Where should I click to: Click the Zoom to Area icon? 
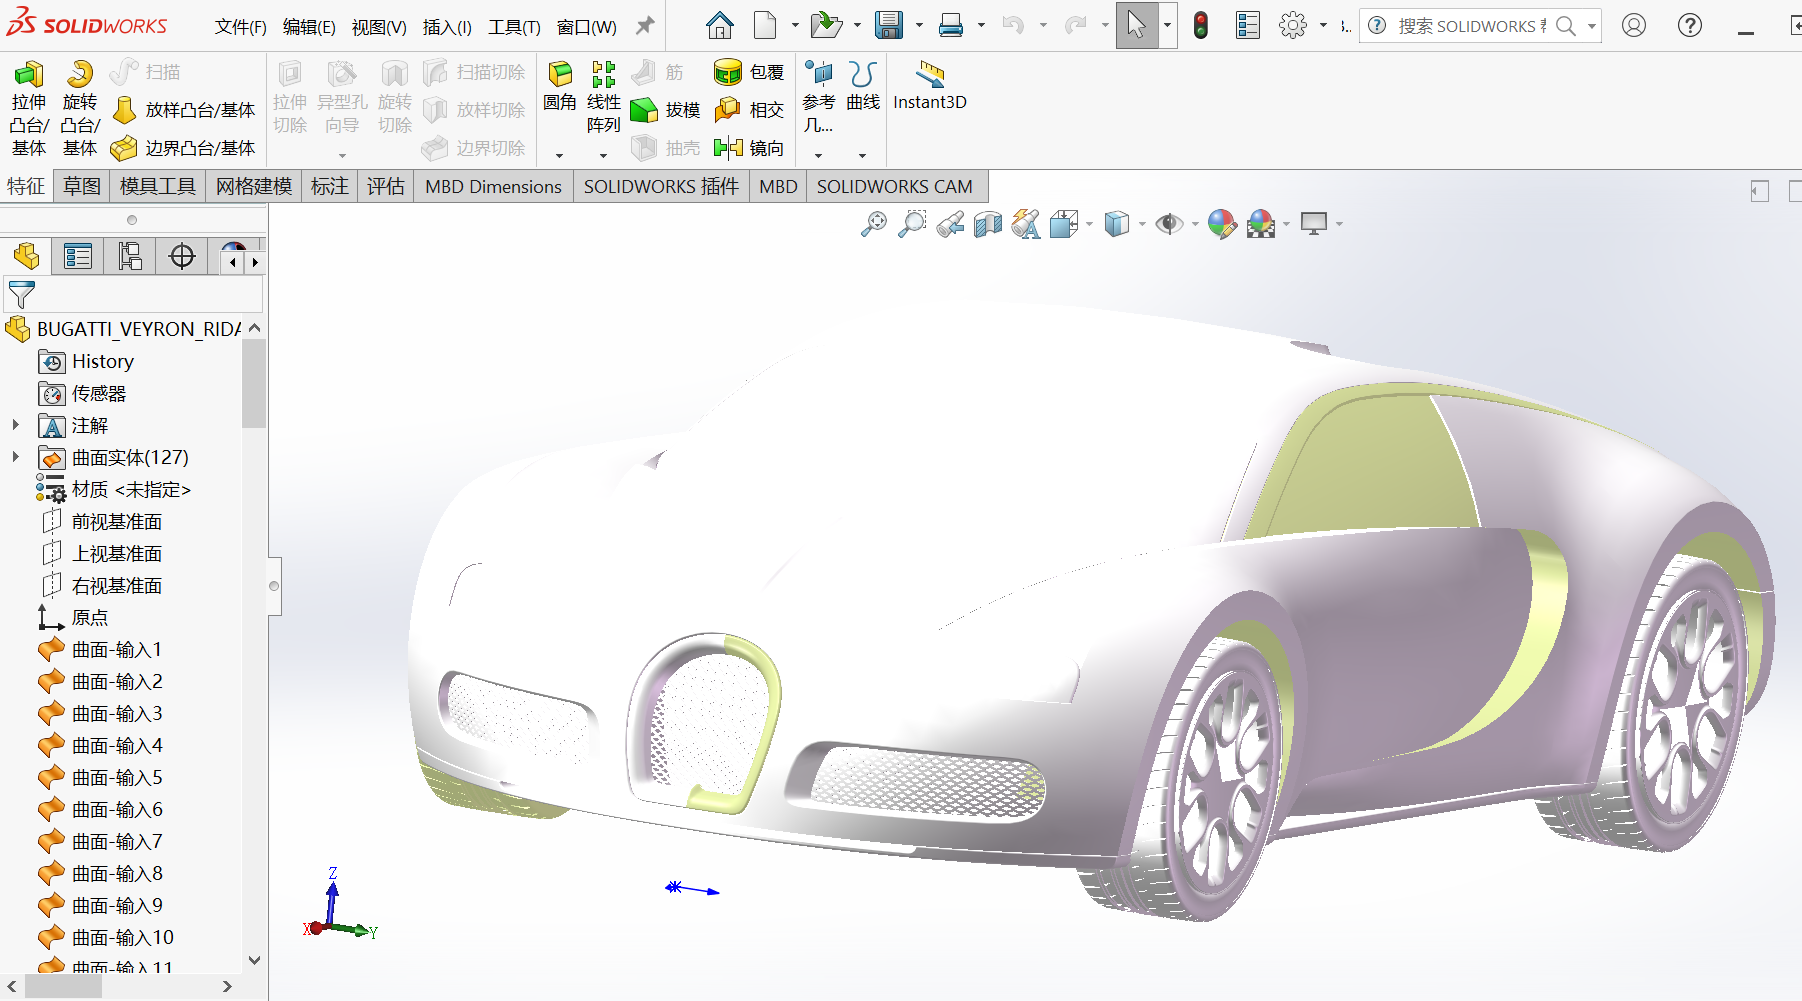(912, 224)
